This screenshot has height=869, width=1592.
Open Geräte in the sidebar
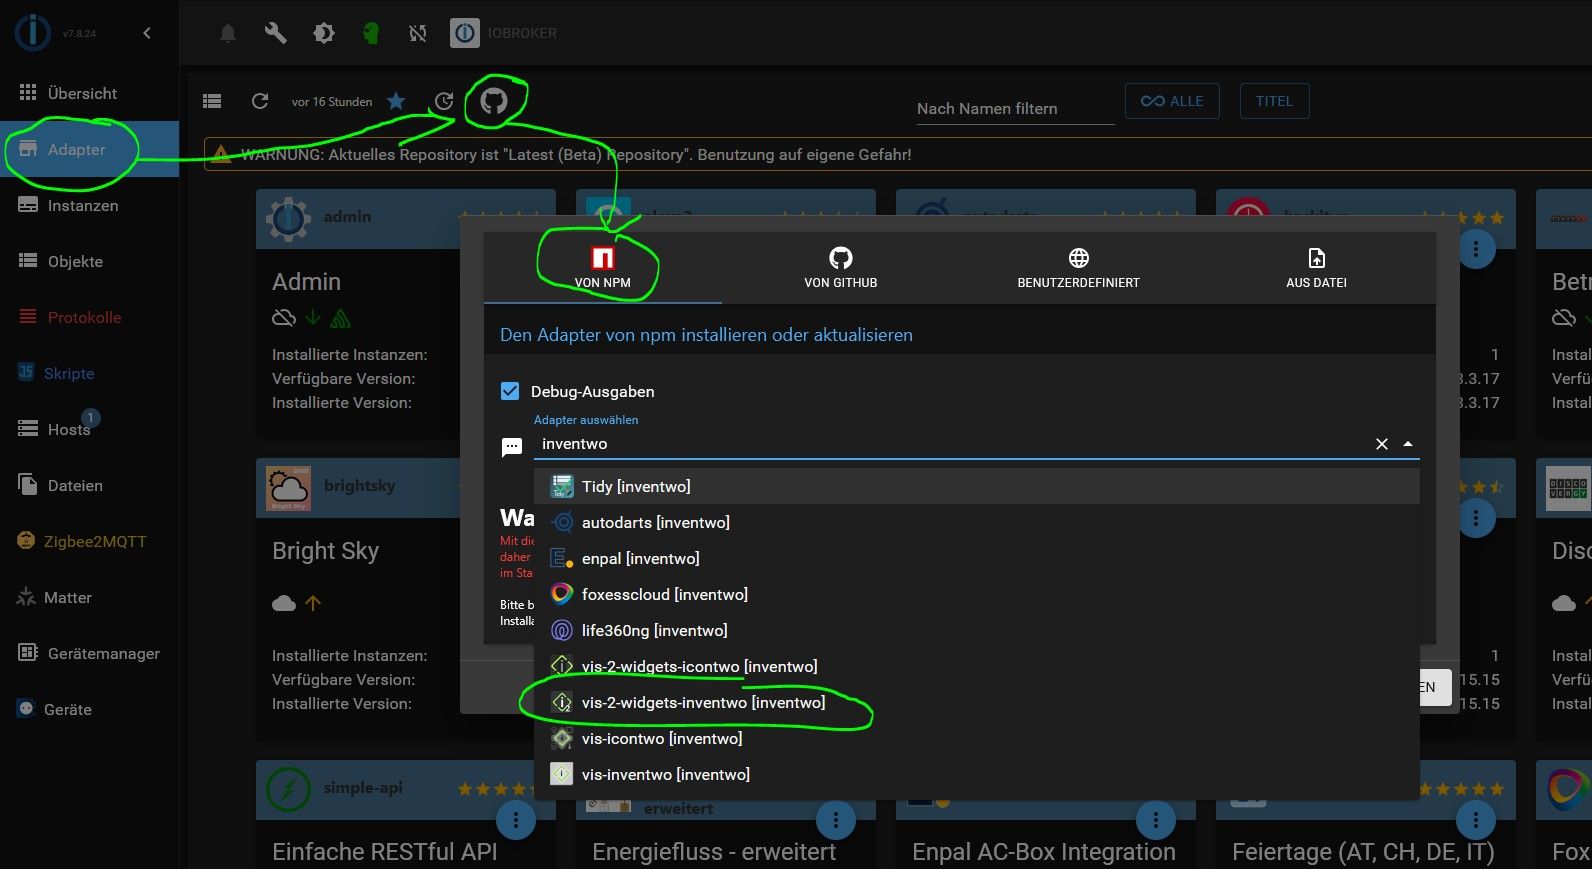(x=90, y=709)
